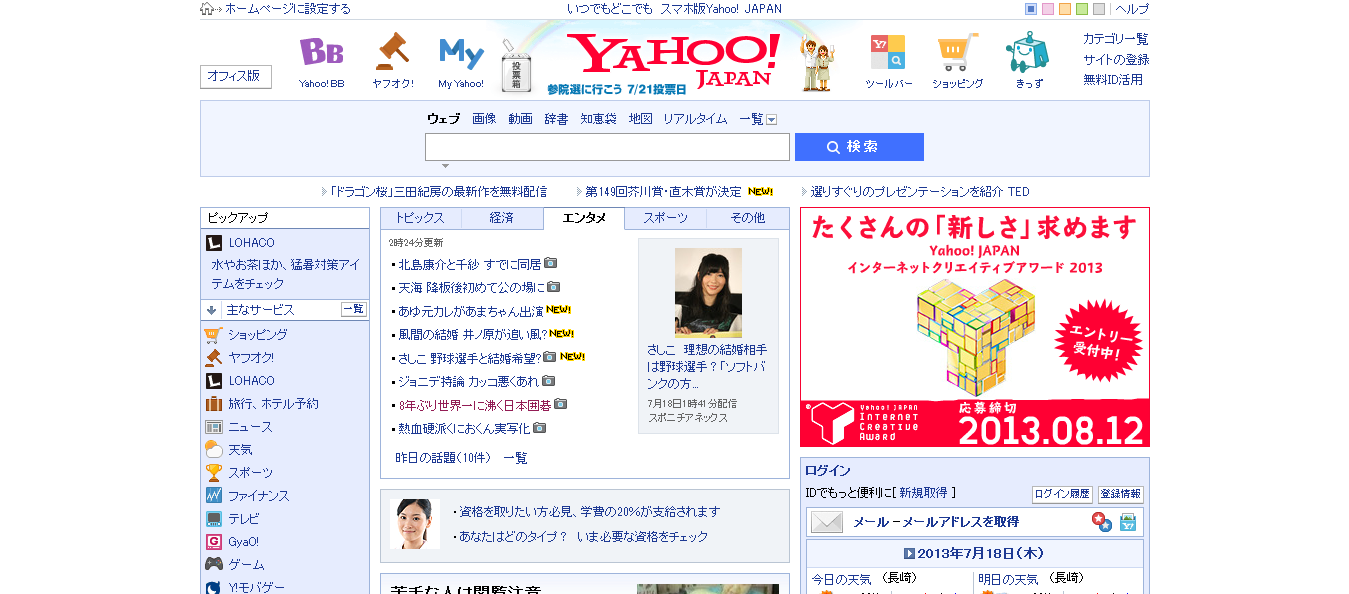The image size is (1349, 594).
Task: Select the 画像 search category
Action: [x=484, y=119]
